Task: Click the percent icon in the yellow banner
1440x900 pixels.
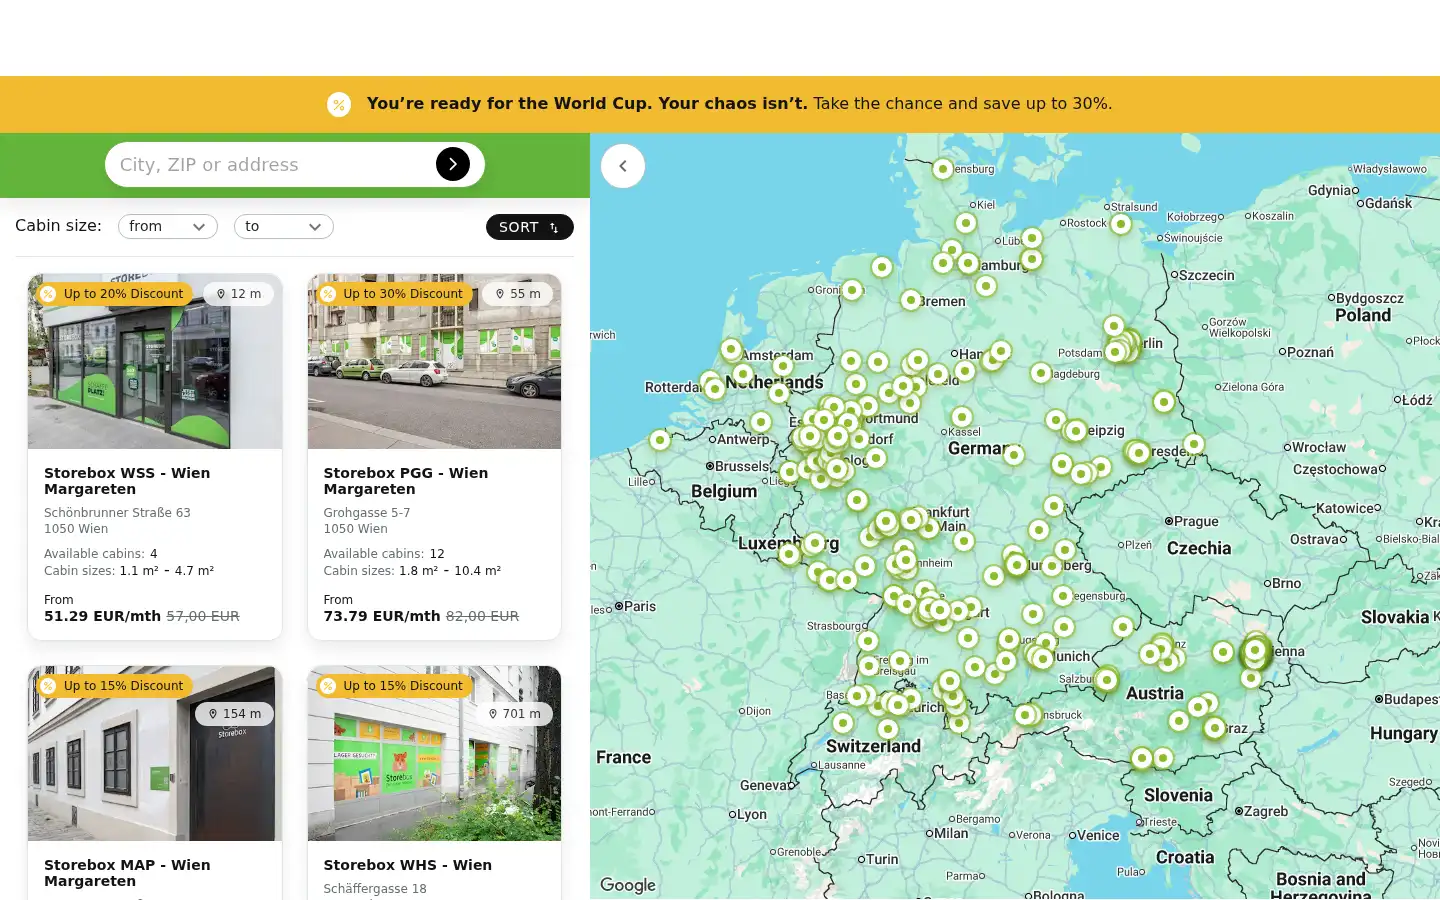Action: (x=339, y=104)
